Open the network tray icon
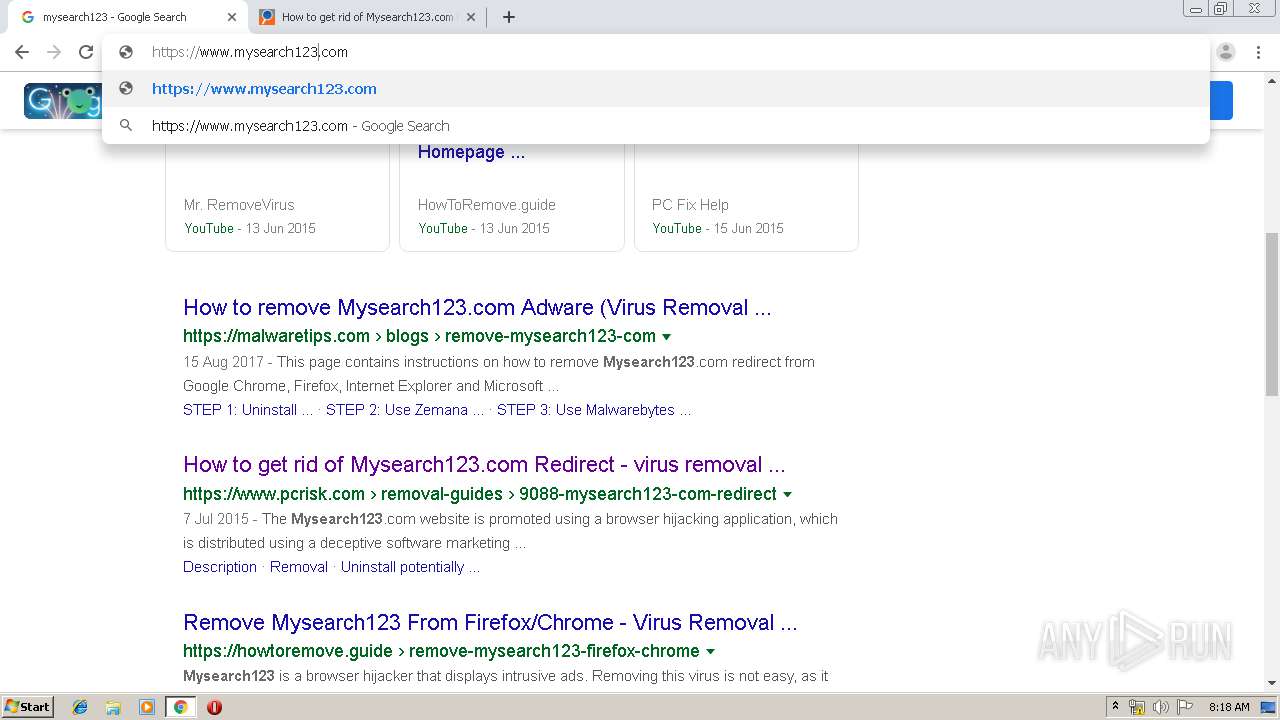This screenshot has width=1280, height=720. click(1137, 707)
